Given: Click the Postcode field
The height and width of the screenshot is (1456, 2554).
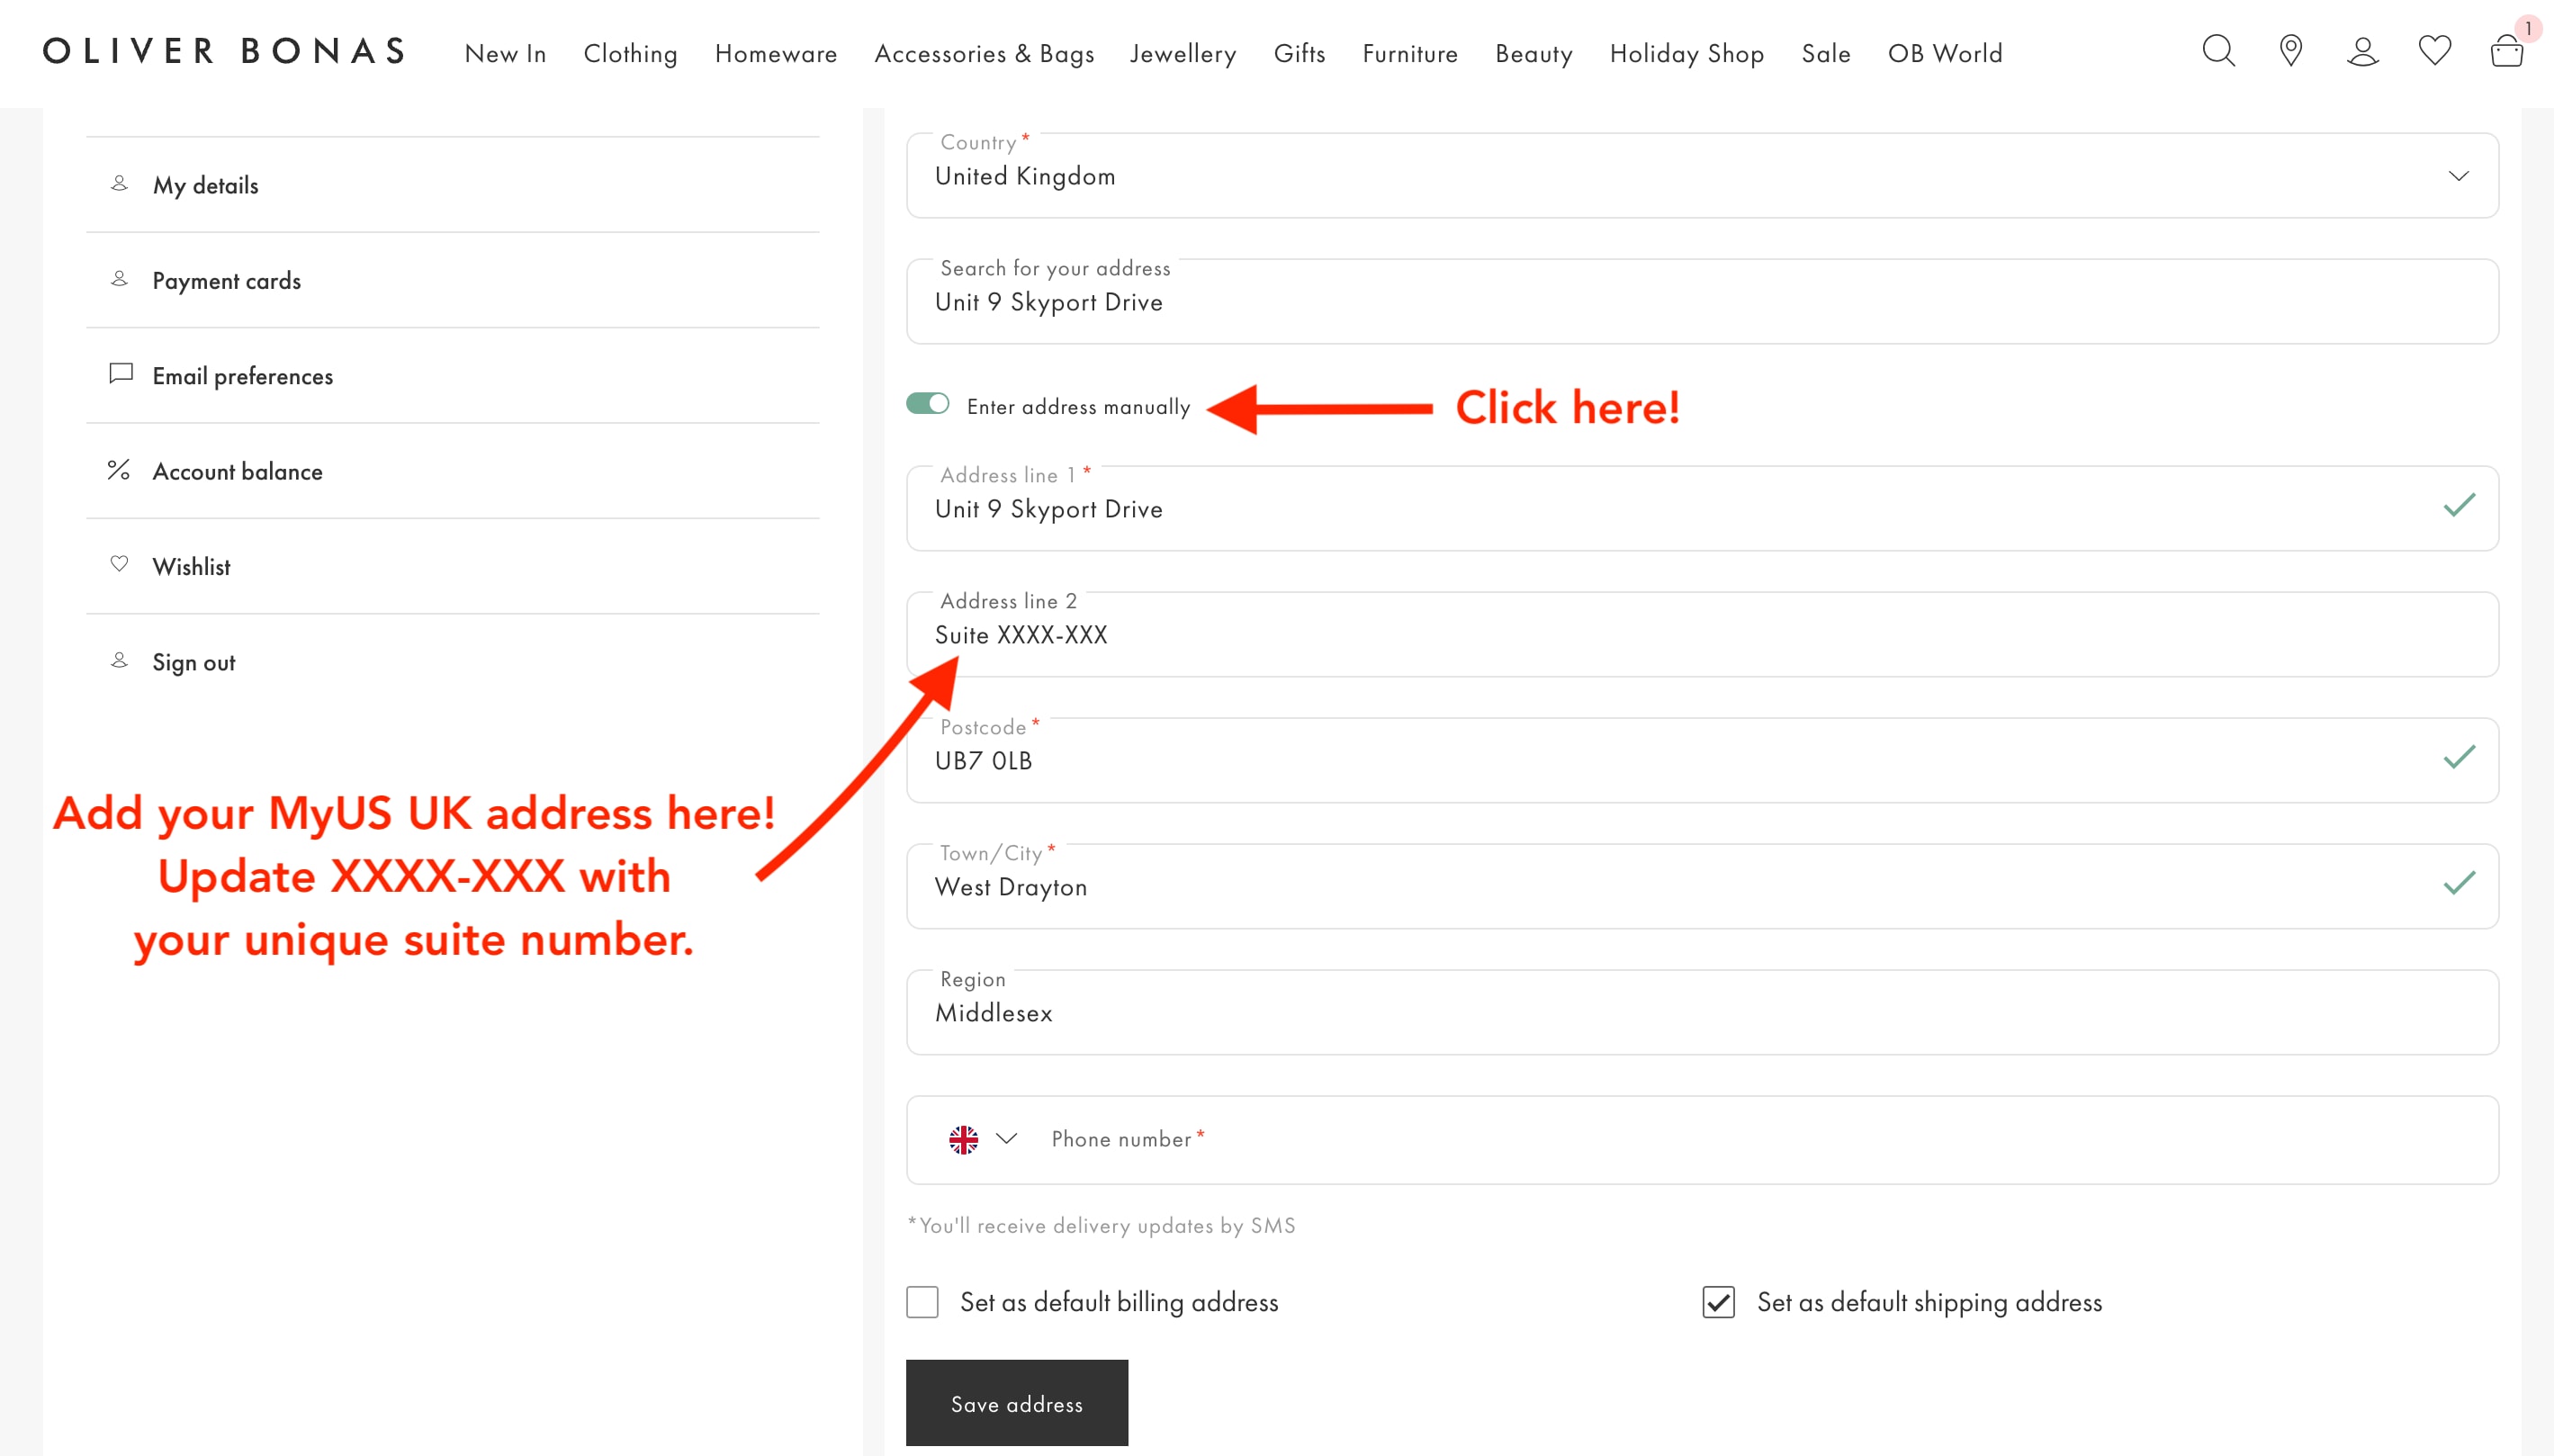Looking at the screenshot, I should (x=1702, y=761).
